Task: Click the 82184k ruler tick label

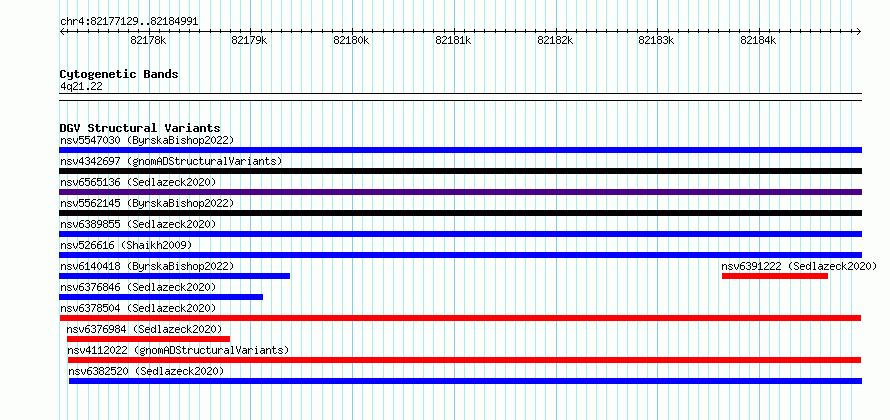Action: pyautogui.click(x=758, y=40)
